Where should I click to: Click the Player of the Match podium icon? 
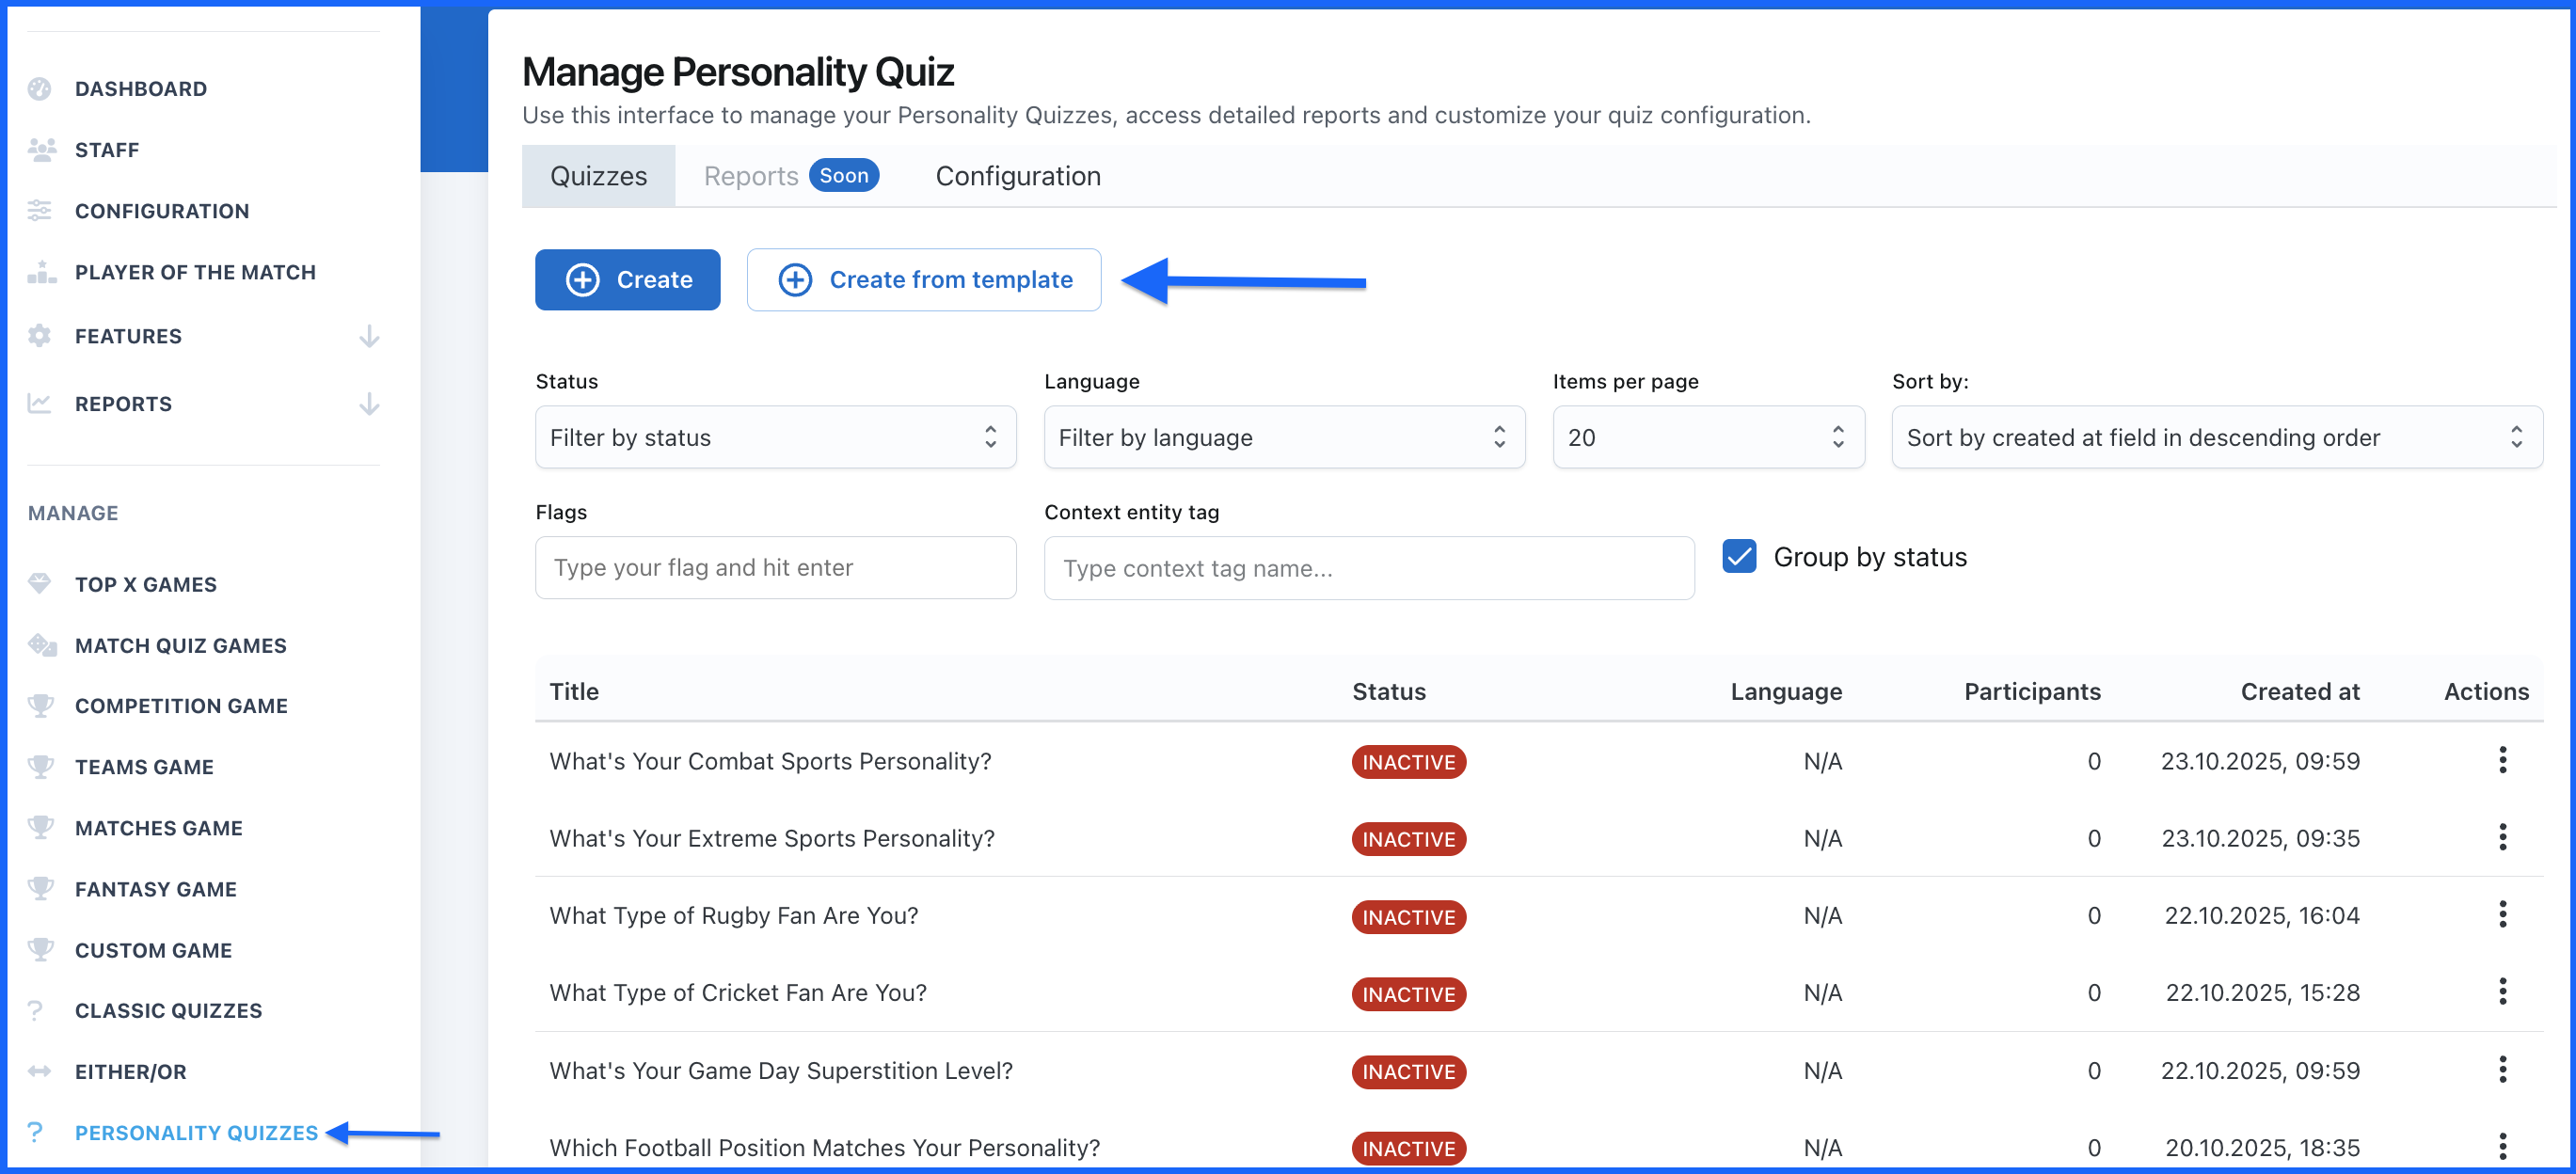click(41, 272)
